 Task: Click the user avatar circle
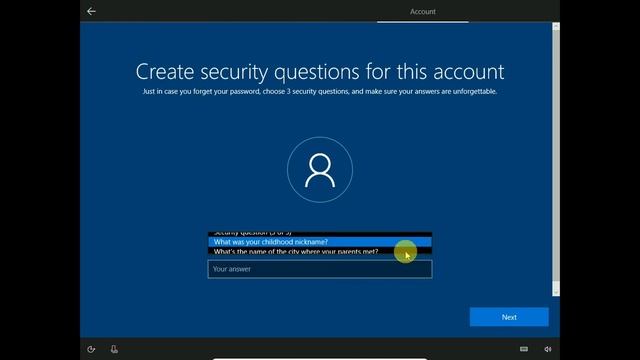[320, 169]
